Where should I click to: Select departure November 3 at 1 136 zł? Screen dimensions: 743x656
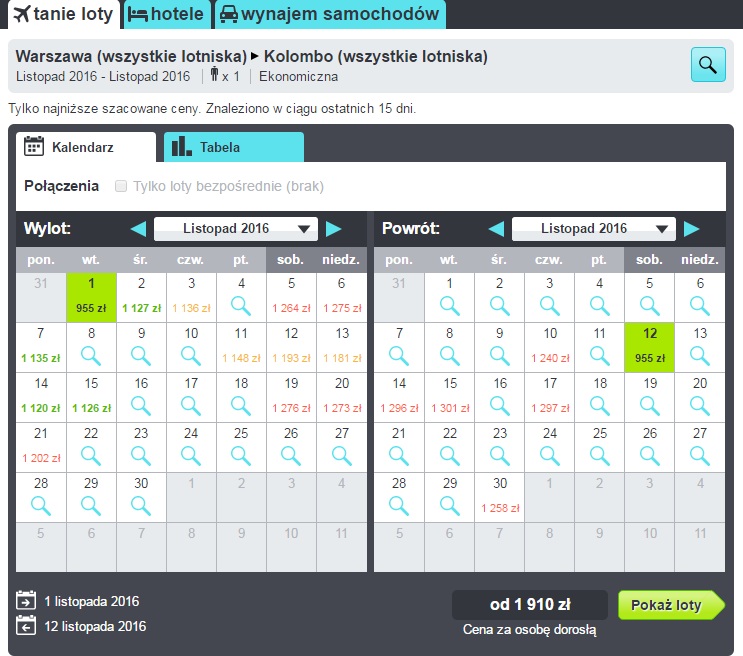[191, 297]
